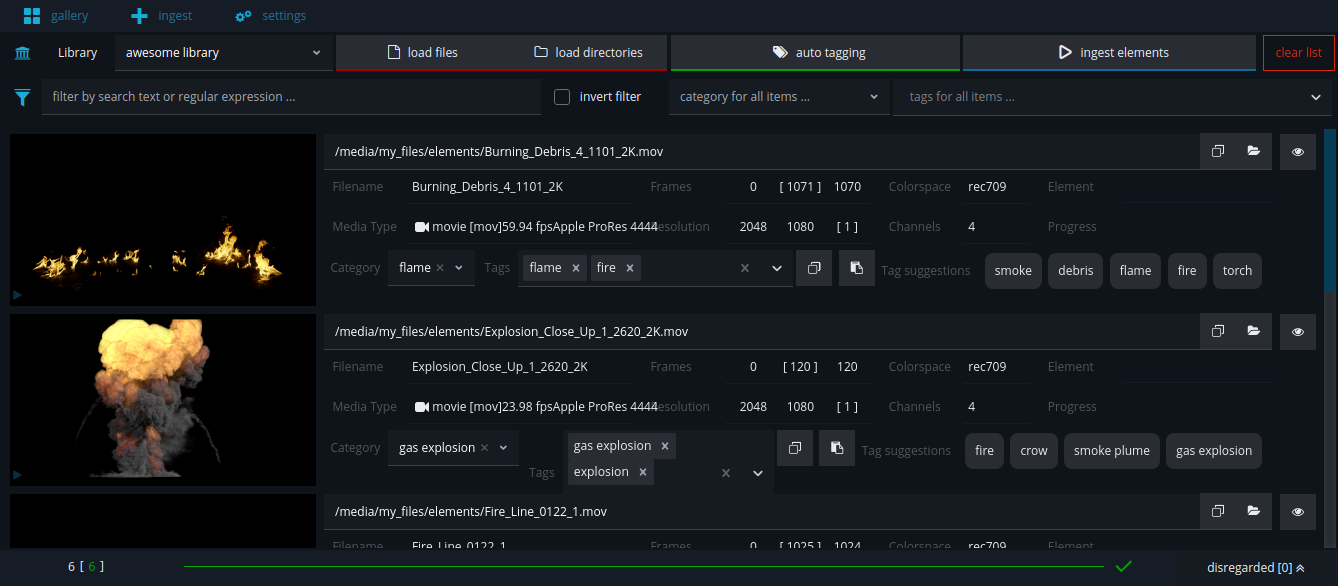Expand category for all items dropdown
This screenshot has height=586, width=1338.
778,97
